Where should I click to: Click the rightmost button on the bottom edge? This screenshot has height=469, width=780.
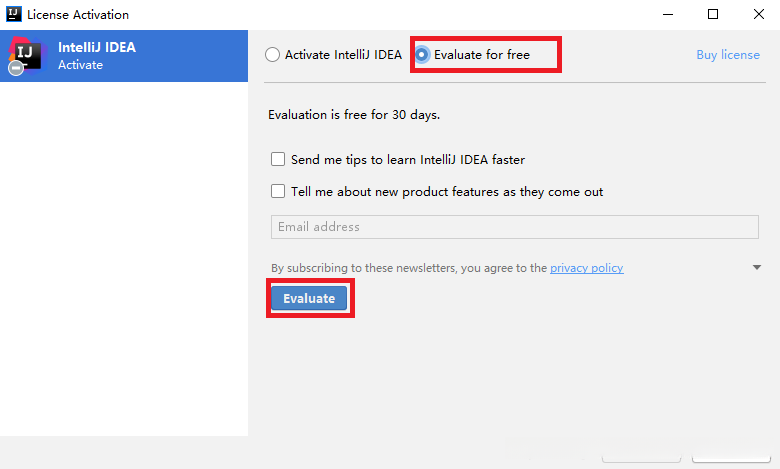pyautogui.click(x=731, y=461)
